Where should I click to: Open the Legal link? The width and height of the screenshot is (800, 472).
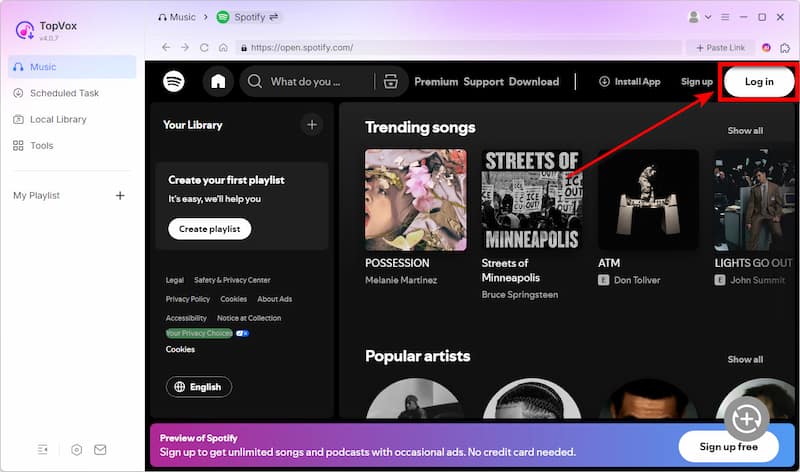174,280
